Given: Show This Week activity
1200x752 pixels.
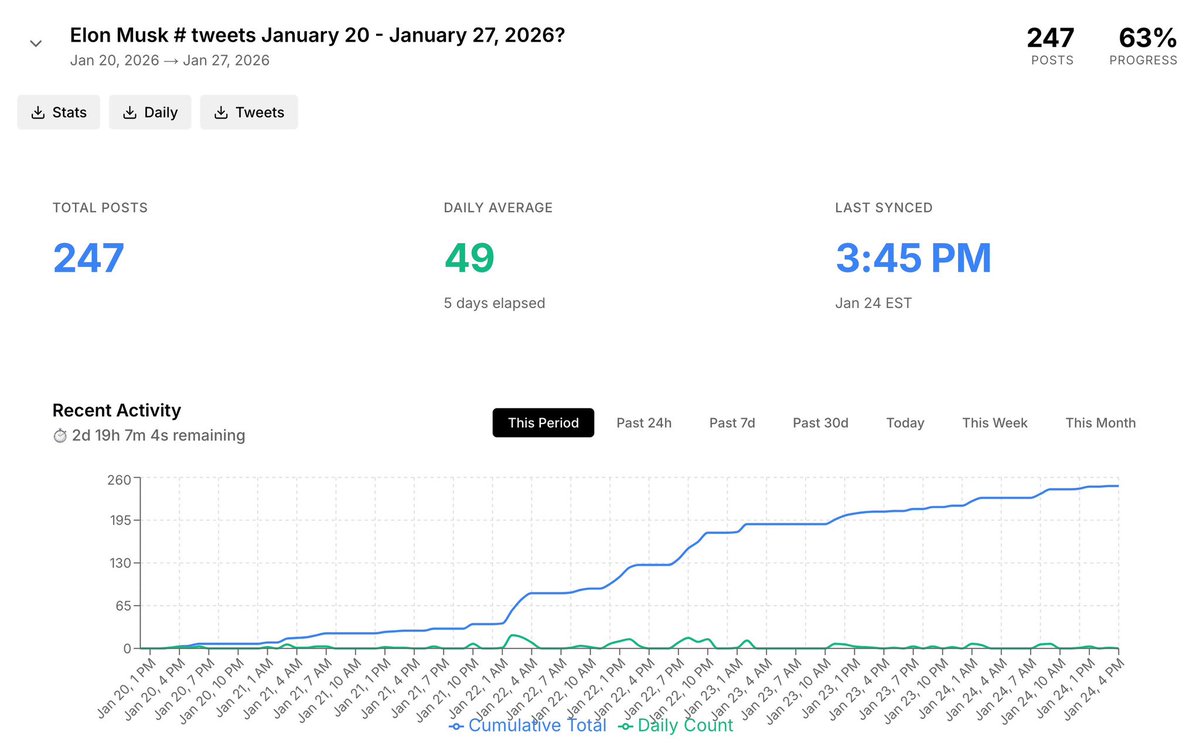Looking at the screenshot, I should coord(995,423).
